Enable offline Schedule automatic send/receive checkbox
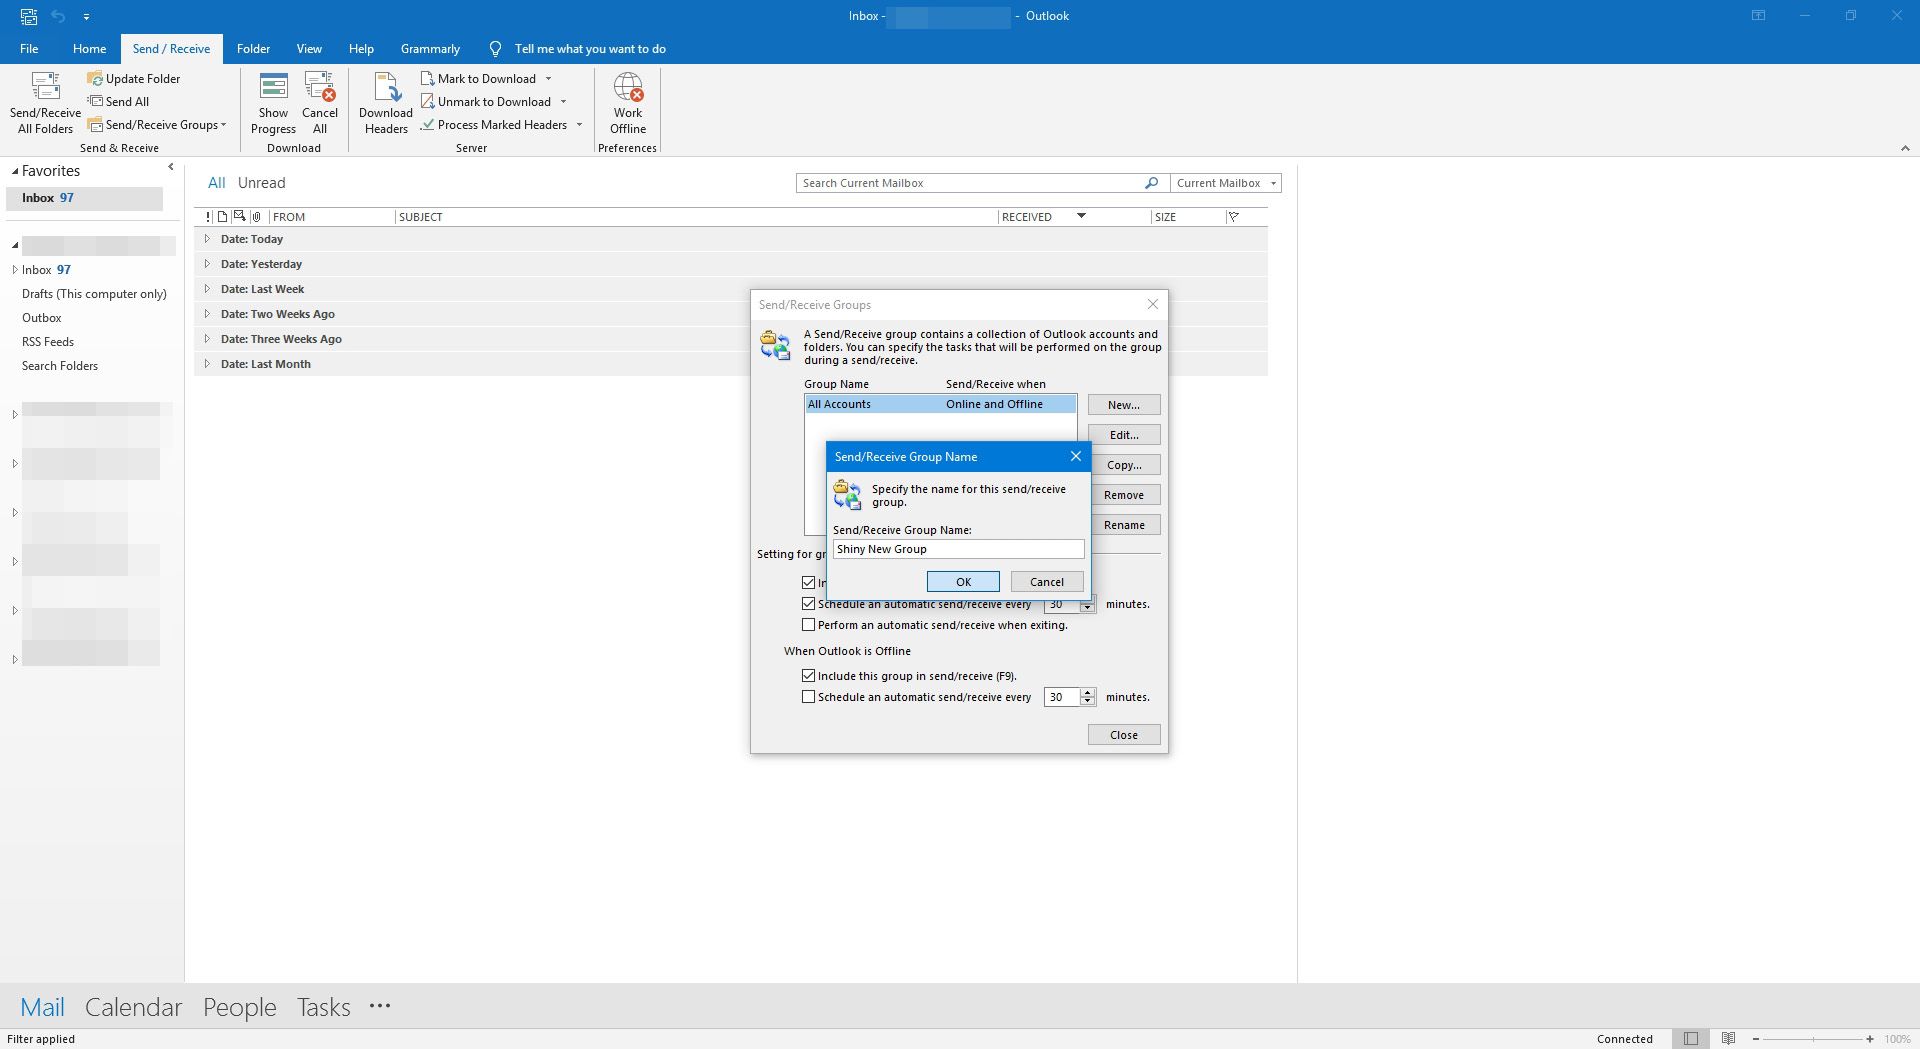Image resolution: width=1920 pixels, height=1049 pixels. [x=809, y=697]
